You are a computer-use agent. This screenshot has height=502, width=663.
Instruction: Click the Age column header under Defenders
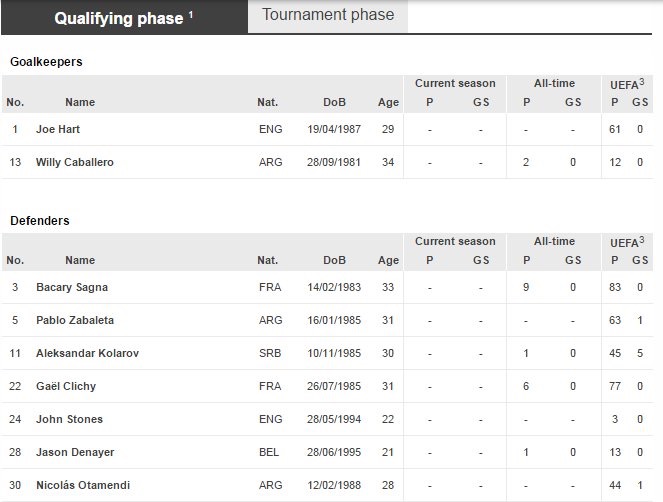point(388,260)
